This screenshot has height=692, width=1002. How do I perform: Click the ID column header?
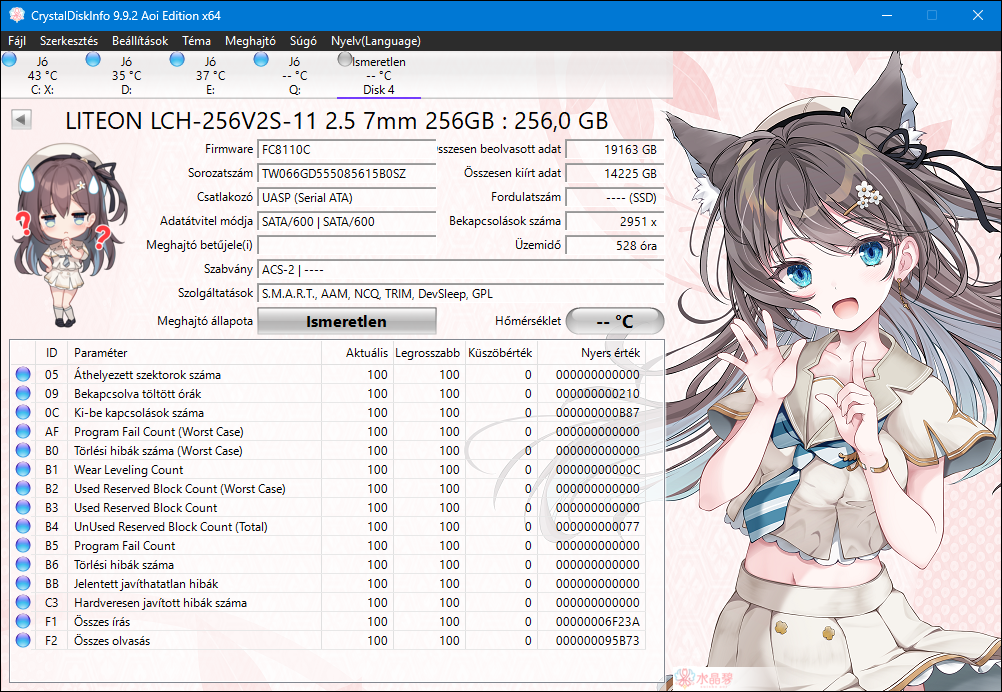click(x=52, y=353)
